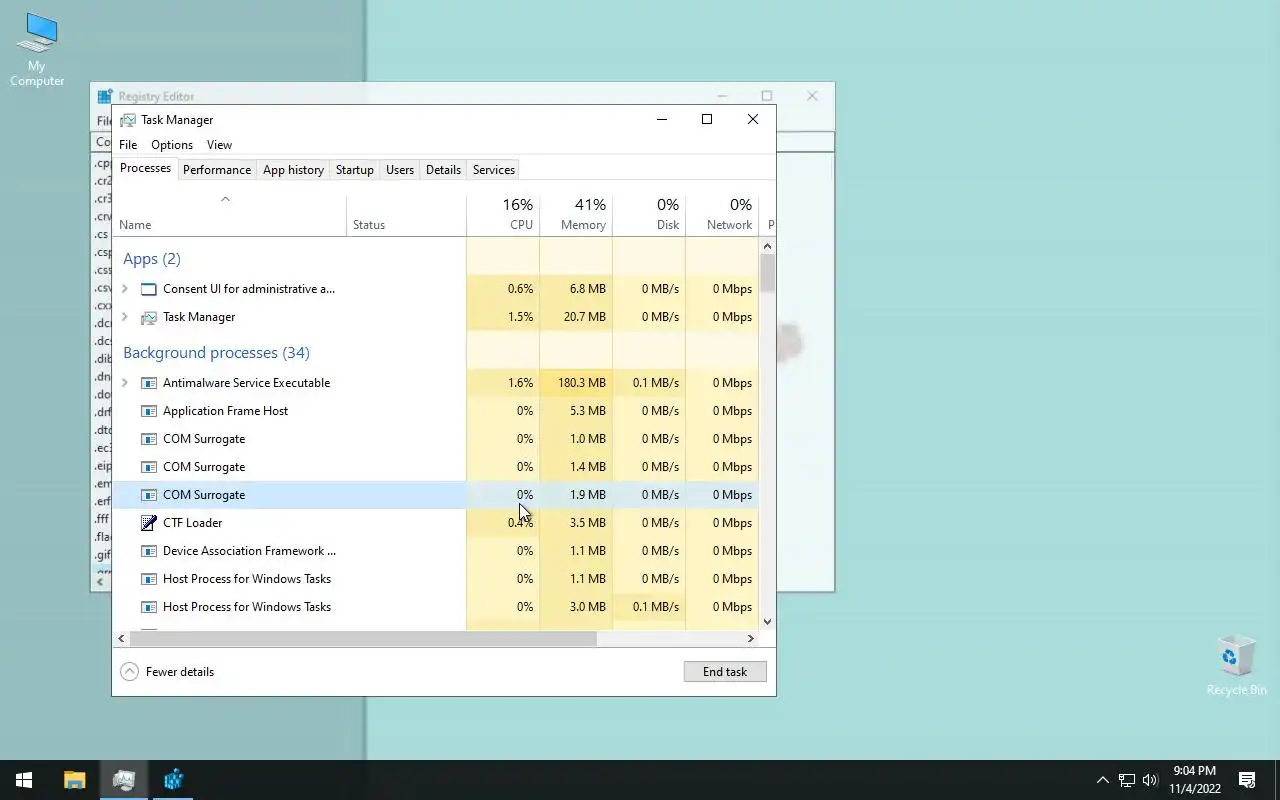The width and height of the screenshot is (1280, 800).
Task: Sort by the Memory column header
Action: pyautogui.click(x=576, y=215)
